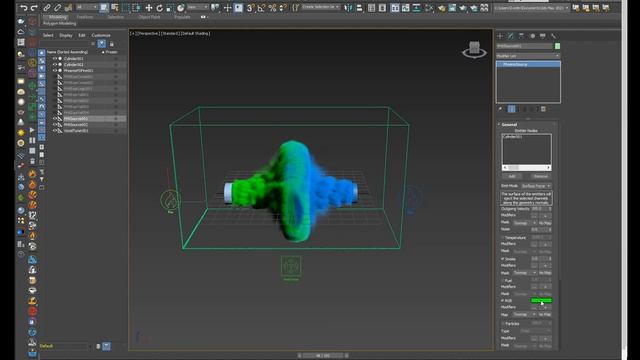Click the play arrow icon in the left toolbar
Image resolution: width=640 pixels, height=360 pixels.
(x=32, y=130)
